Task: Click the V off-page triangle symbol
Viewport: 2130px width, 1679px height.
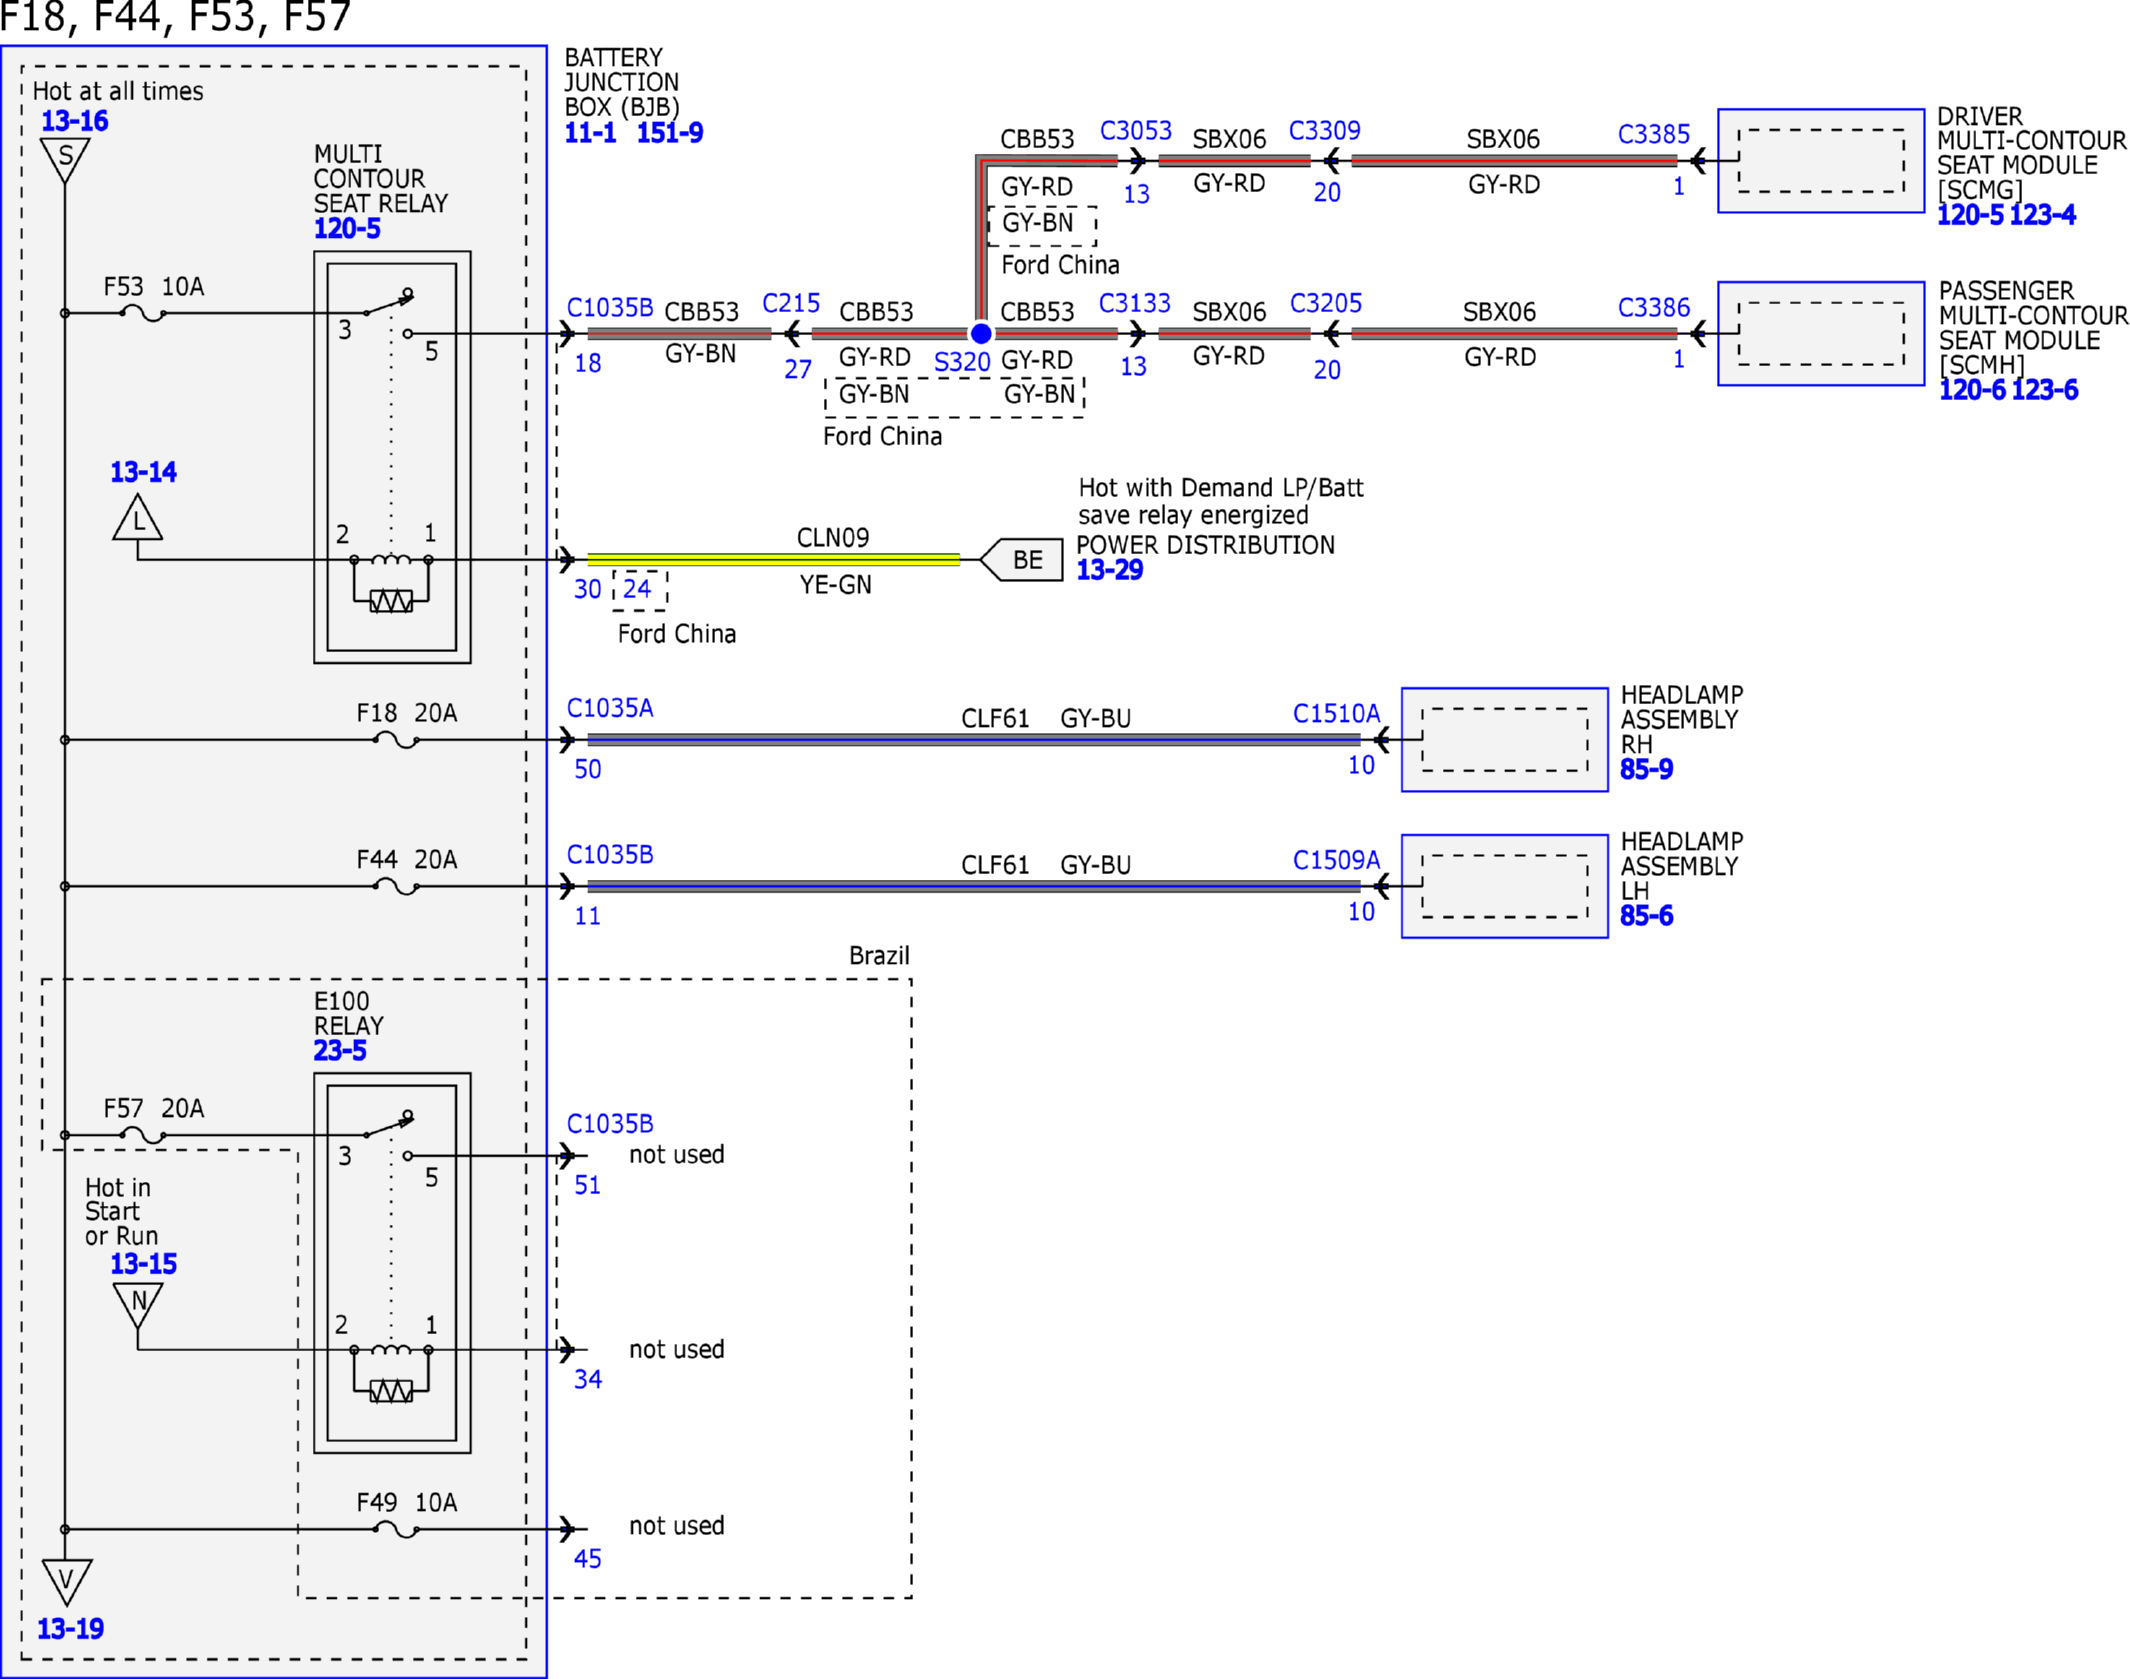Action: tap(66, 1581)
